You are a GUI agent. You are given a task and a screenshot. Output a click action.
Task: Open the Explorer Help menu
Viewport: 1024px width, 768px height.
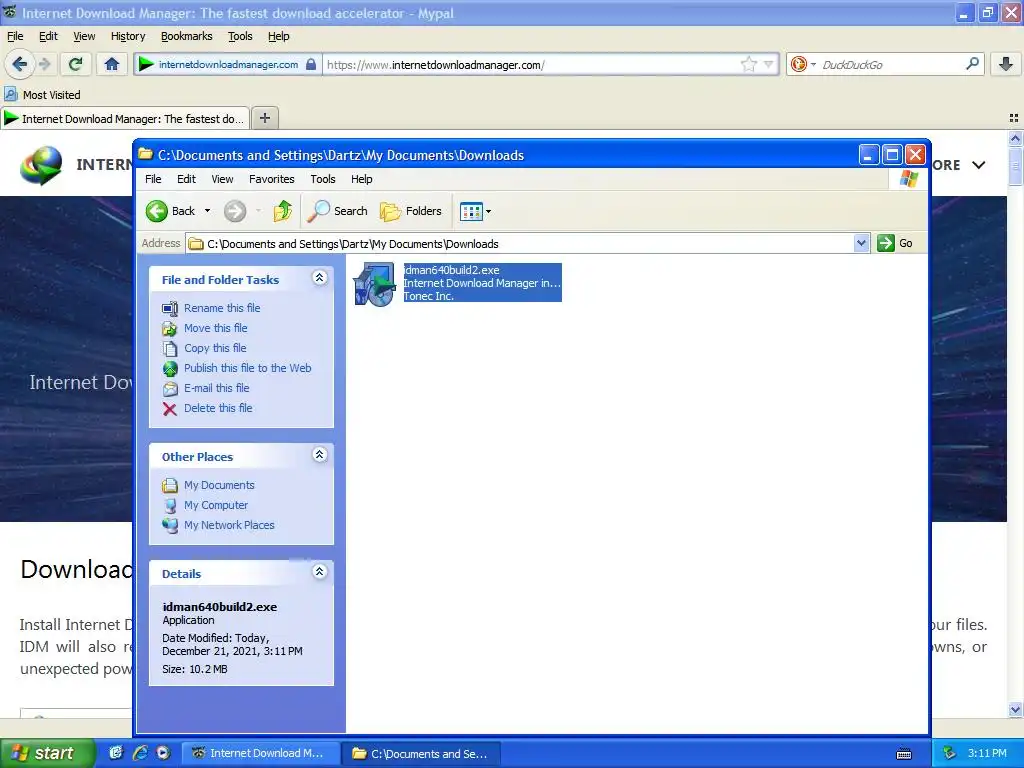pyautogui.click(x=361, y=179)
